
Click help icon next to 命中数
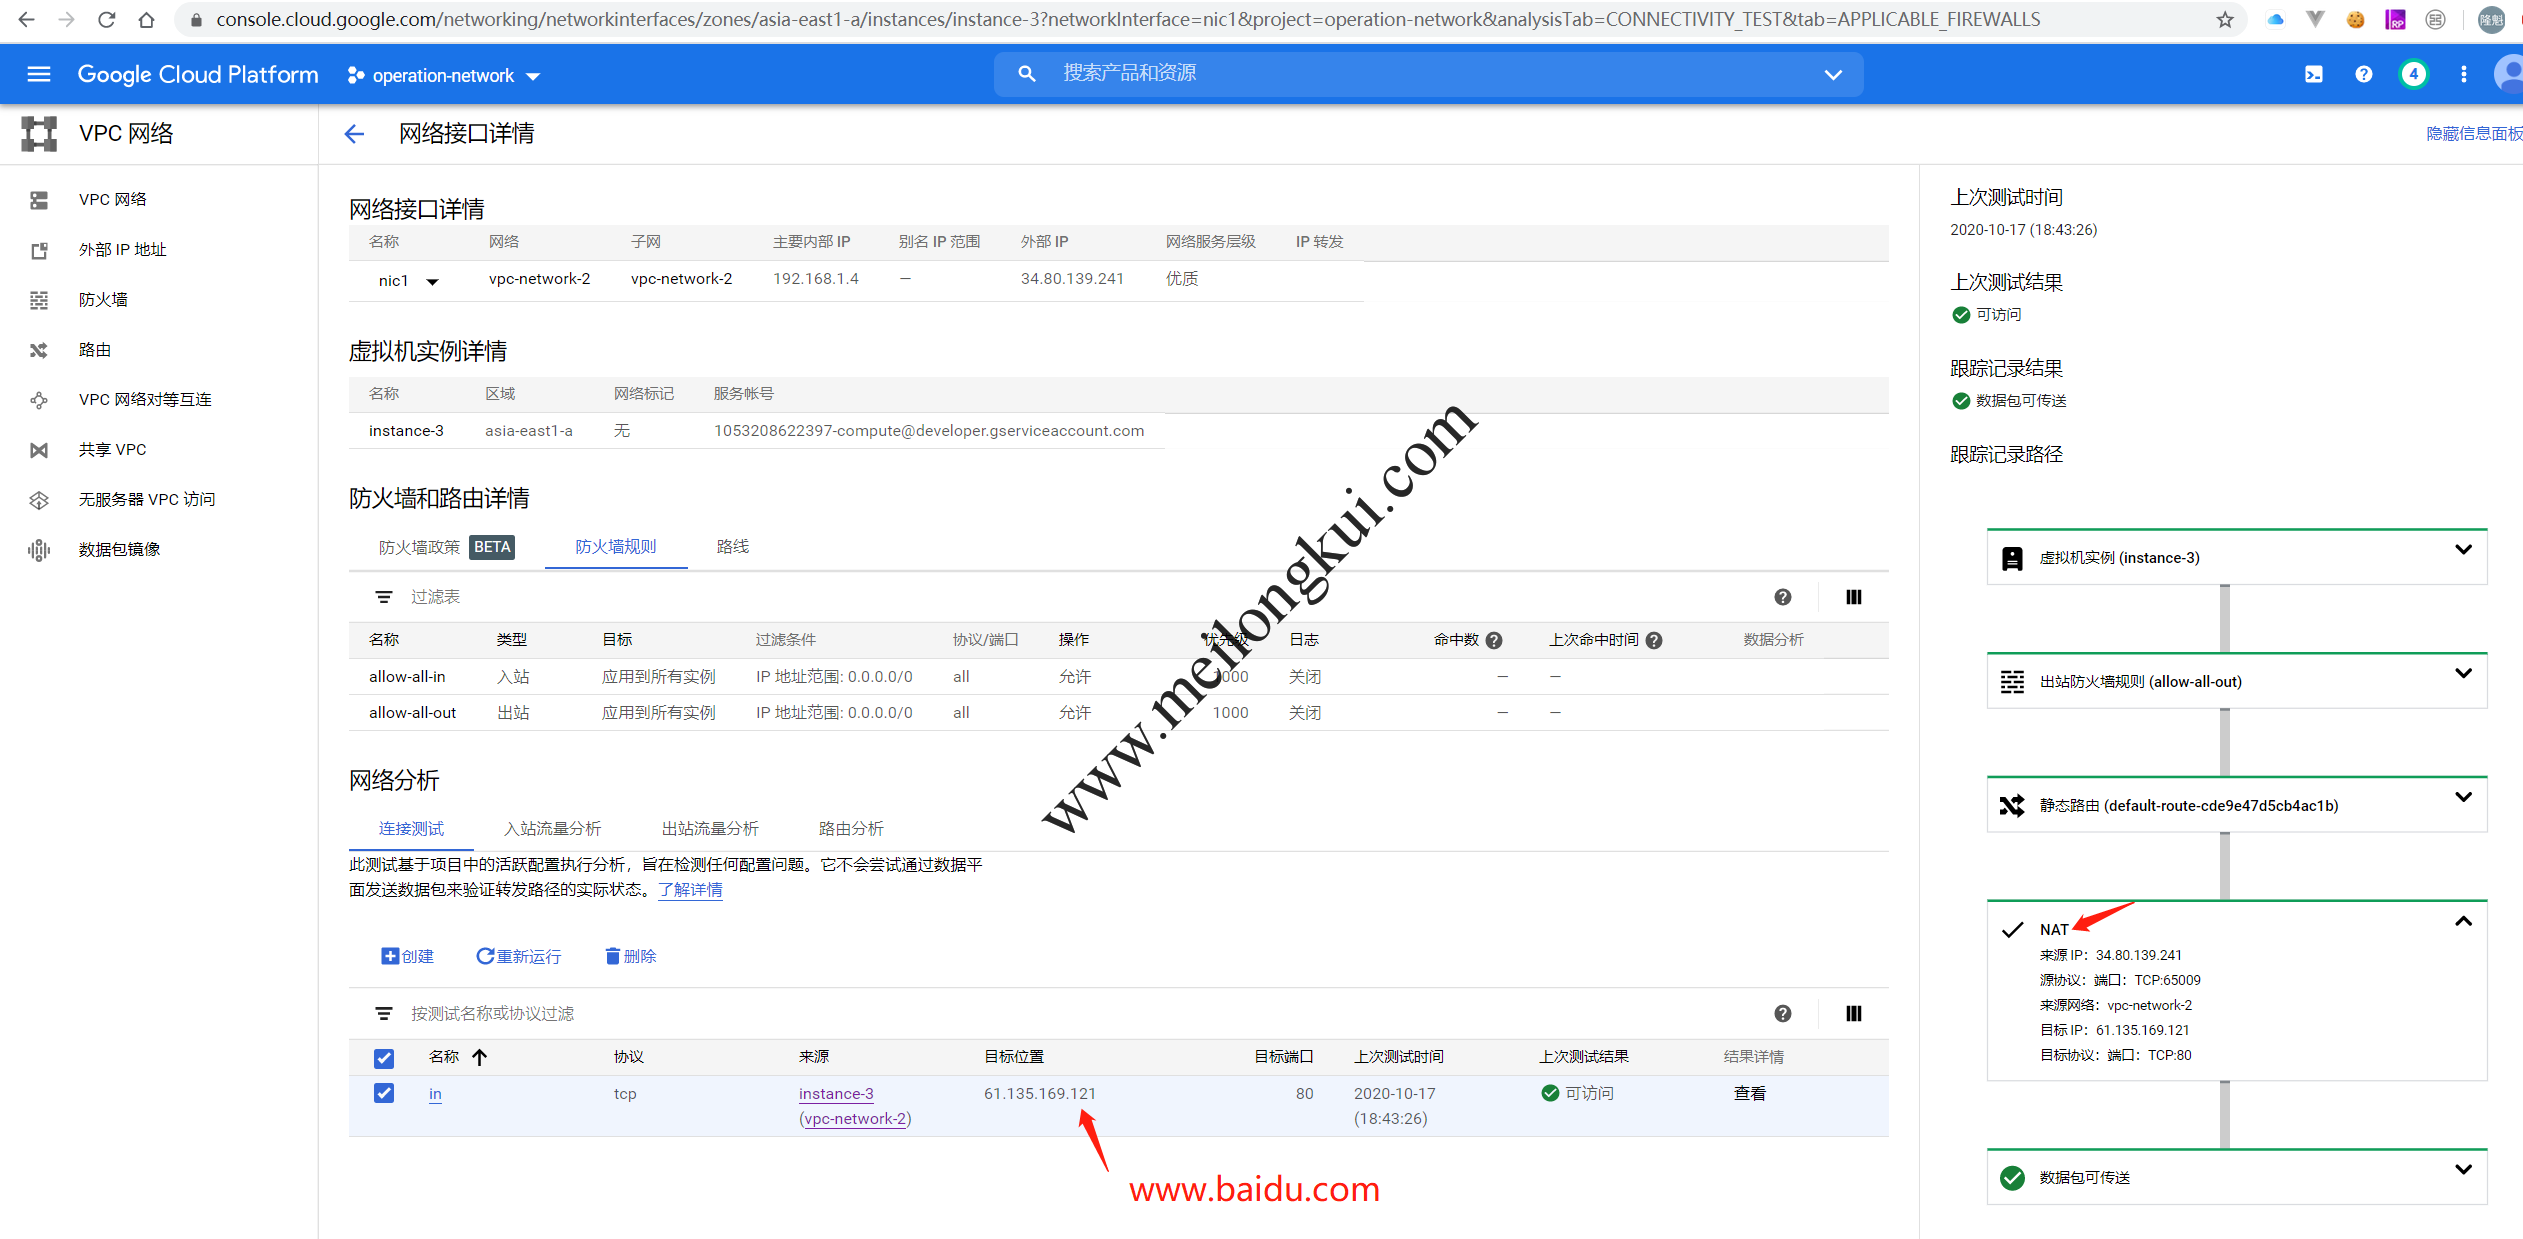click(1494, 640)
